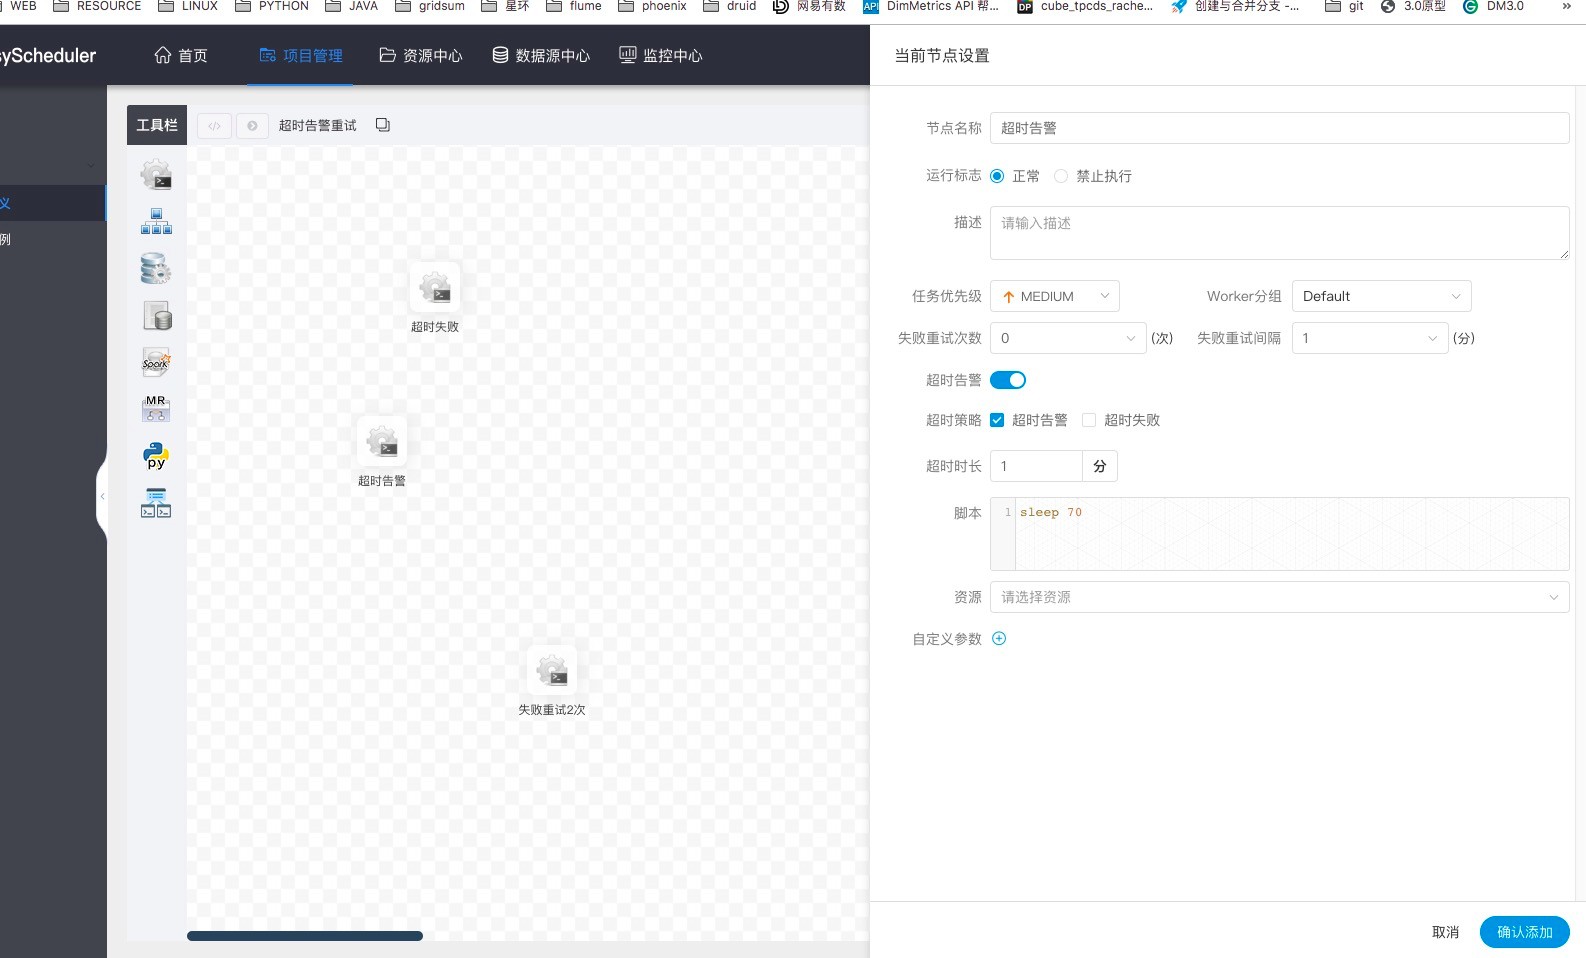Image resolution: width=1586 pixels, height=958 pixels.
Task: Select the Procedure task tool icon
Action: tap(156, 269)
